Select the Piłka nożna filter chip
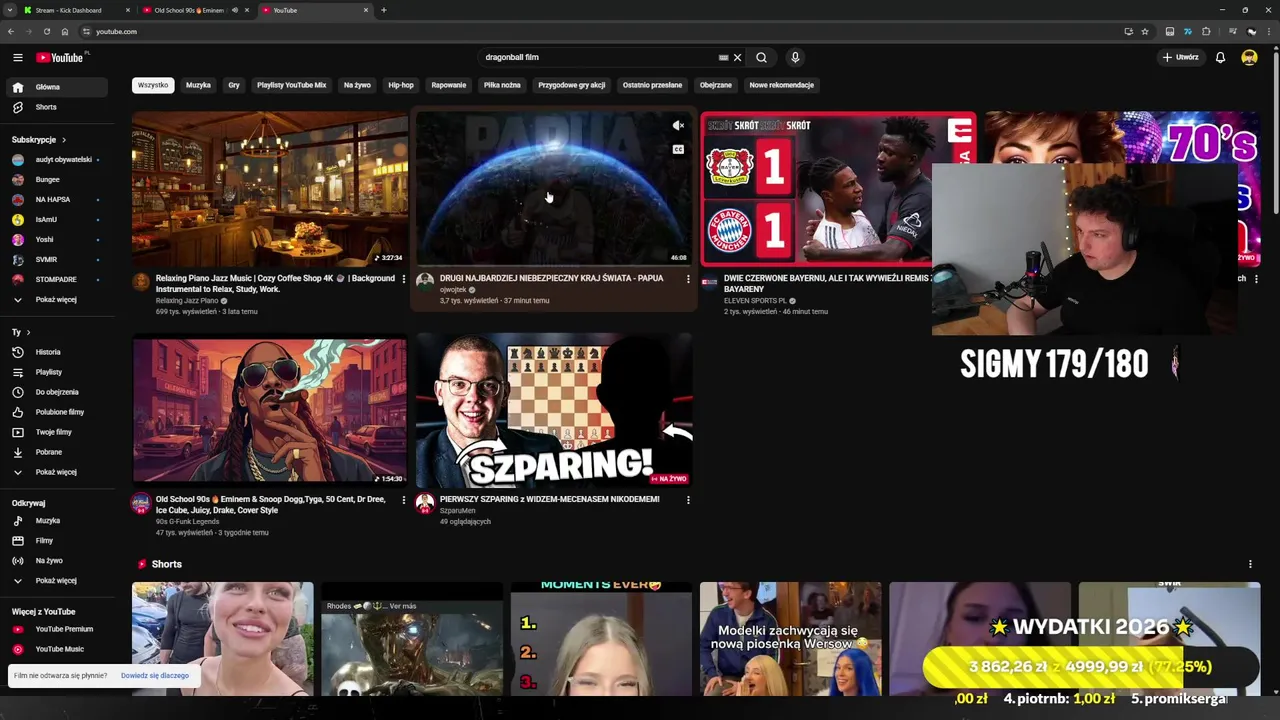Image resolution: width=1280 pixels, height=720 pixels. point(502,85)
